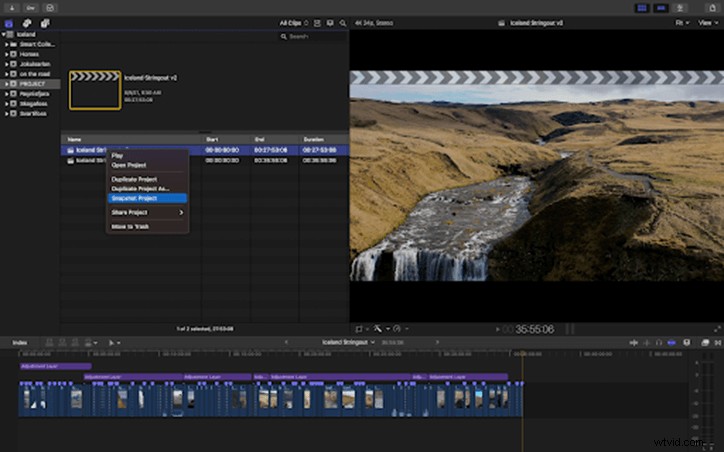Open the viewer View dropdown menu
724x452 pixels.
pyautogui.click(x=707, y=23)
